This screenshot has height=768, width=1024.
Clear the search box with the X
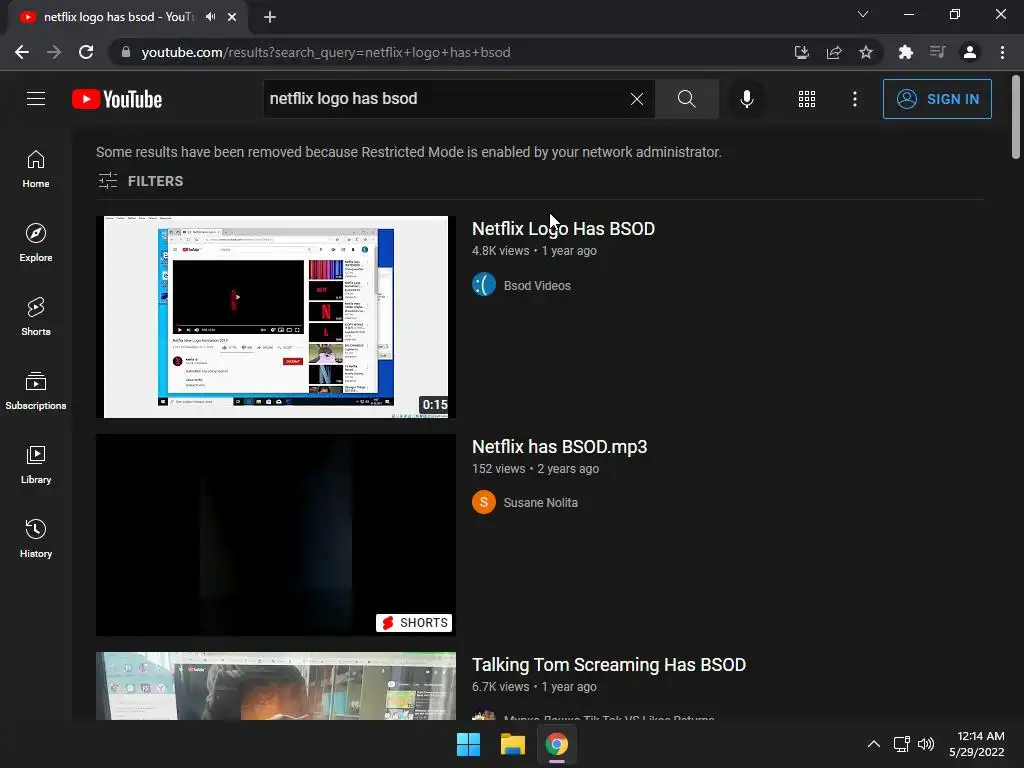(637, 99)
